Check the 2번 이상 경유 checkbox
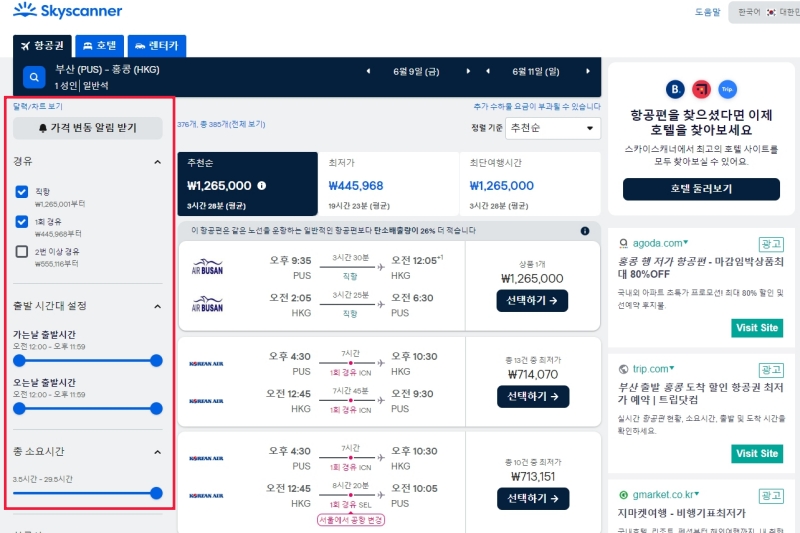Viewport: 800px width, 533px height. (x=21, y=251)
